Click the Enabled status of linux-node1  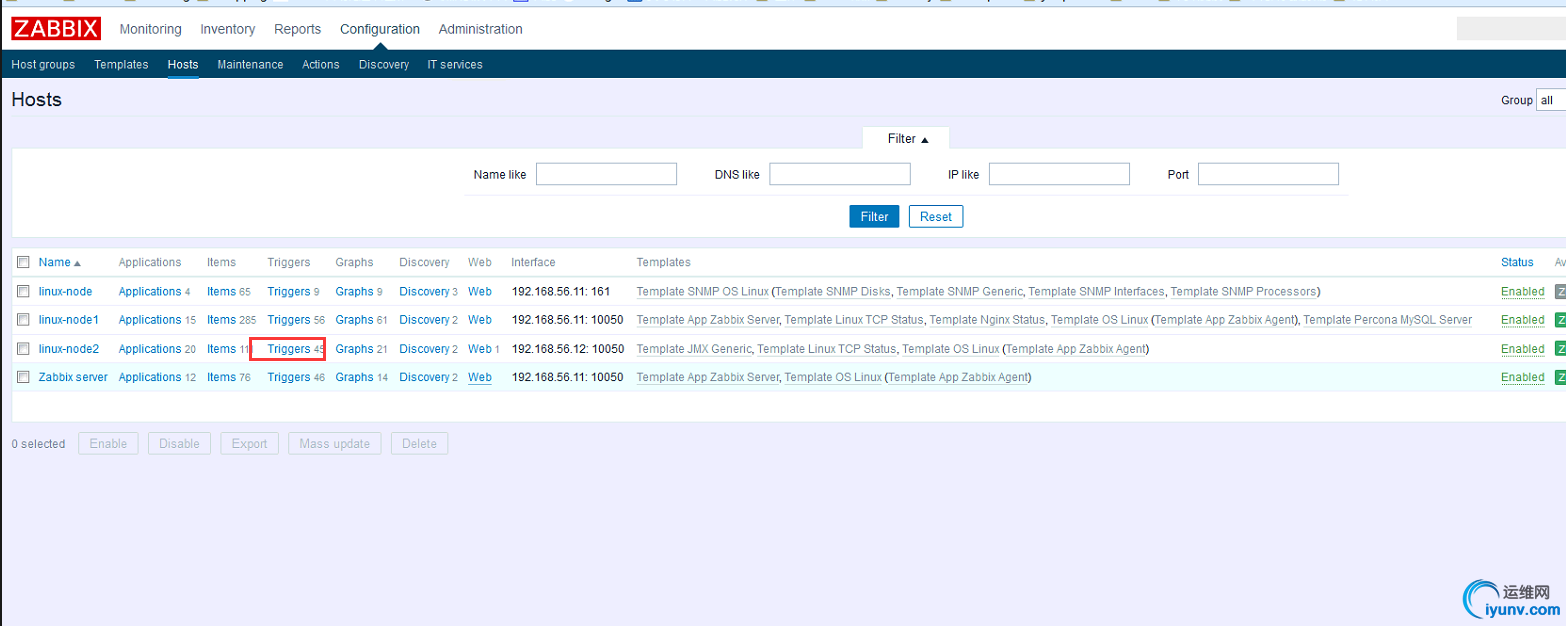click(1523, 320)
